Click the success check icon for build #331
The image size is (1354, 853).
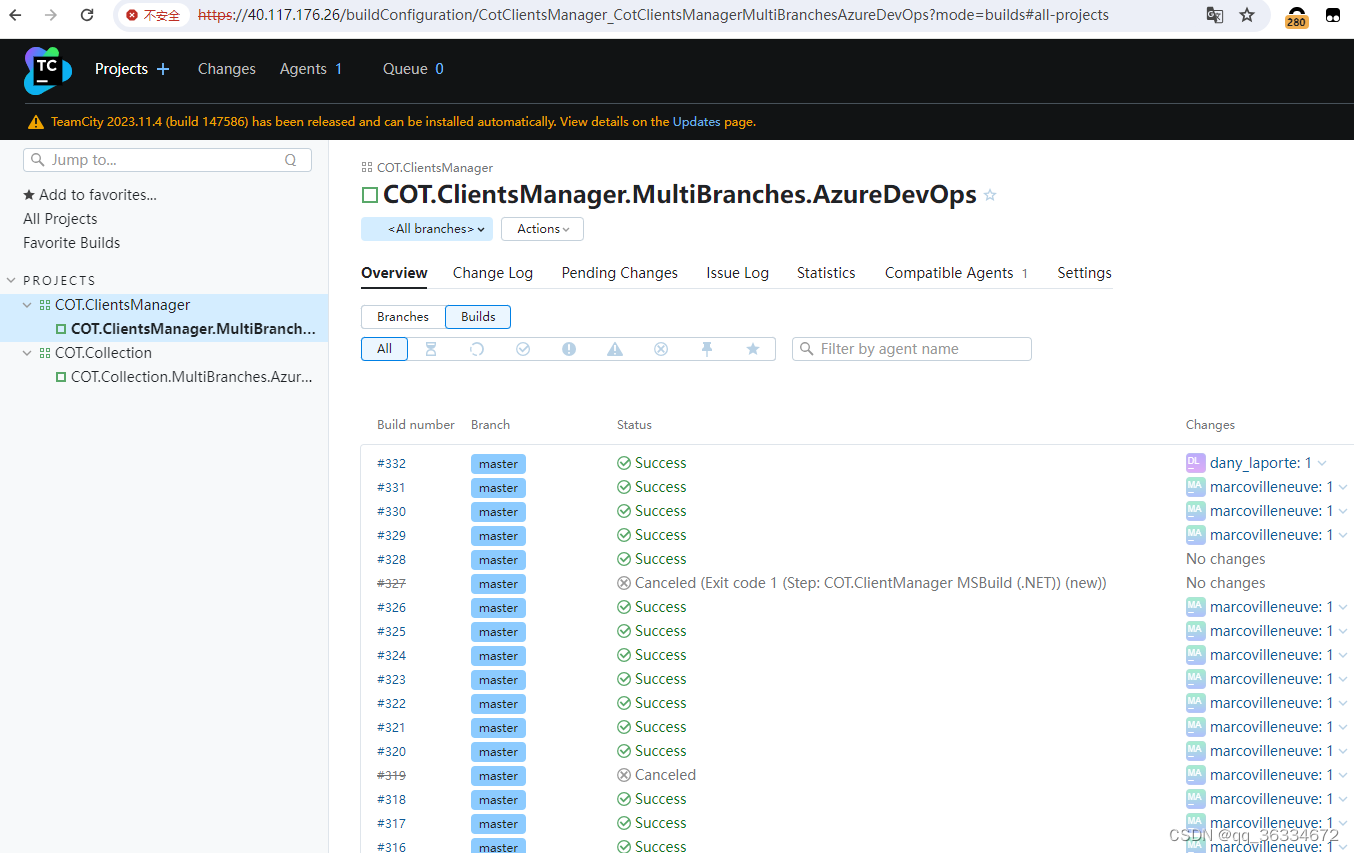pyautogui.click(x=624, y=487)
